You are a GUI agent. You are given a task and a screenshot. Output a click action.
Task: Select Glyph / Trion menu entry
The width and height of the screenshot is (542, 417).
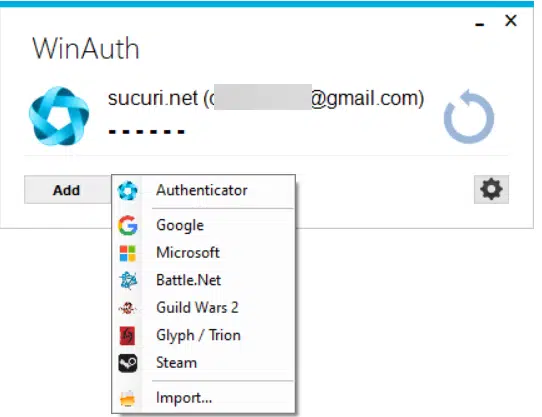coord(204,335)
